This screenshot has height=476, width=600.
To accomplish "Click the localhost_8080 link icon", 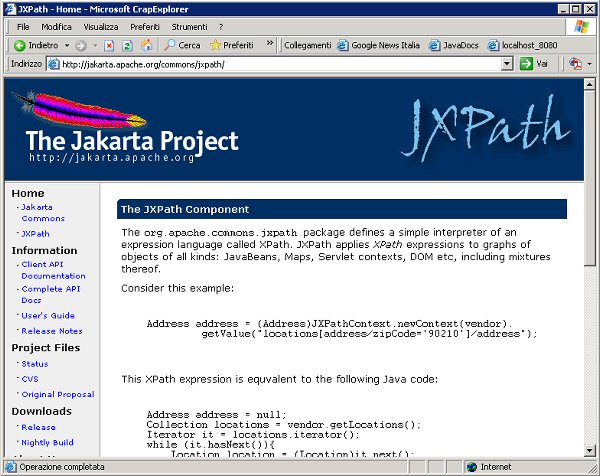I will tap(493, 45).
